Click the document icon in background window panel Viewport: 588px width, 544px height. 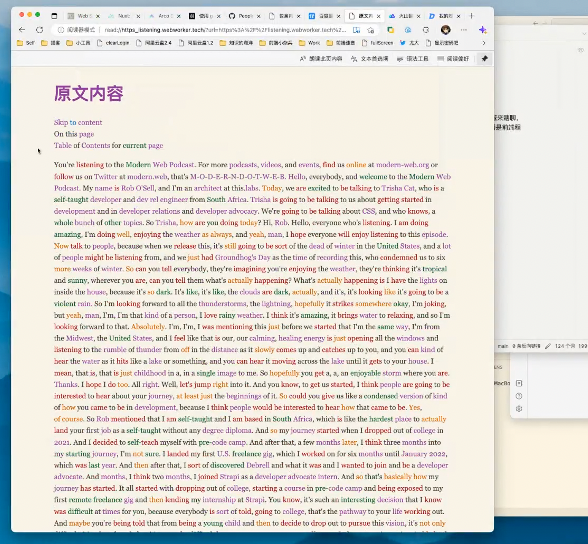519,383
